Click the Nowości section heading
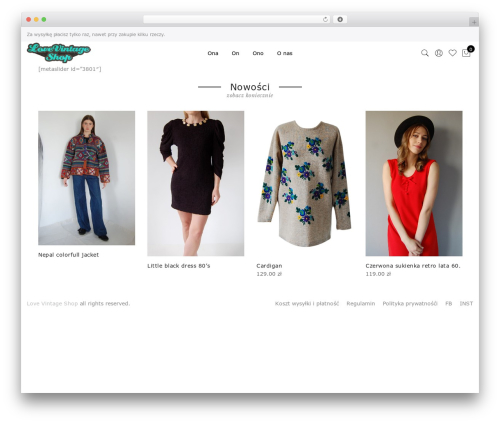Viewport: 500px width, 423px height. 250,87
